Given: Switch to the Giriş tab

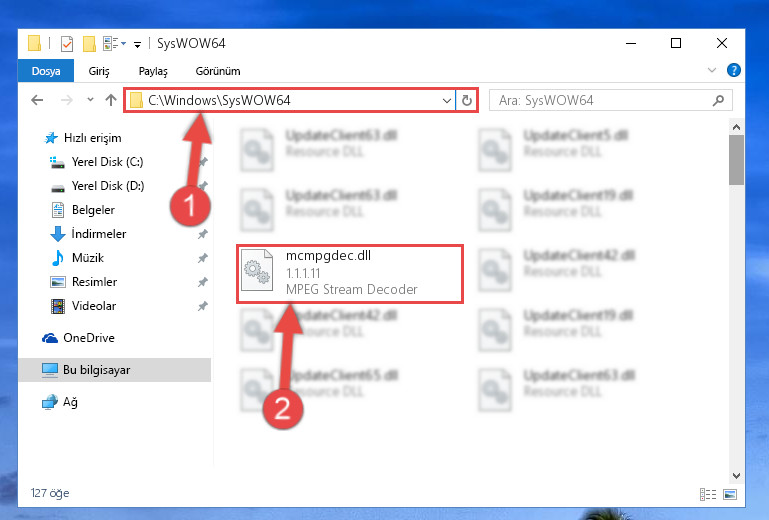Looking at the screenshot, I should 99,71.
